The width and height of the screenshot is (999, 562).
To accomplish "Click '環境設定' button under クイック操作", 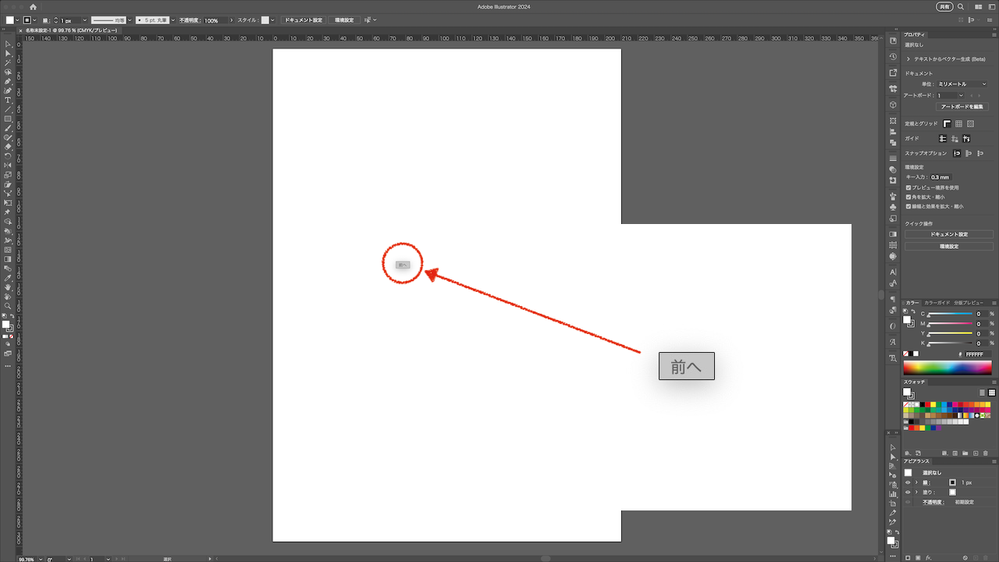I will point(949,247).
